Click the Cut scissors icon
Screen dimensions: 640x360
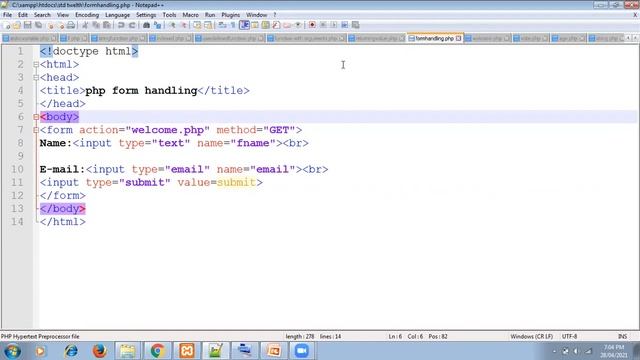tap(85, 25)
